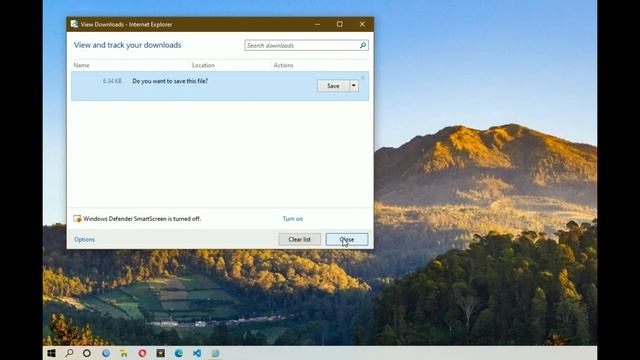Open Microsoft Edge from the taskbar

click(179, 353)
